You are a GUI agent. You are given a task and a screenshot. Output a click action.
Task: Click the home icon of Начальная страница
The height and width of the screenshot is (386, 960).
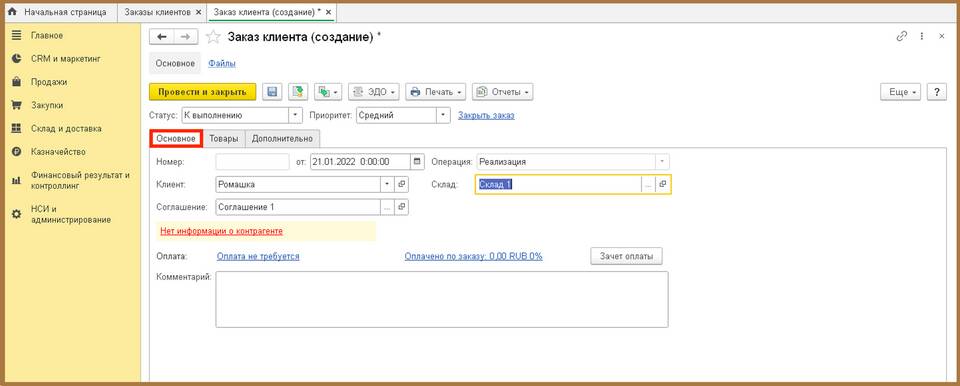tap(12, 12)
